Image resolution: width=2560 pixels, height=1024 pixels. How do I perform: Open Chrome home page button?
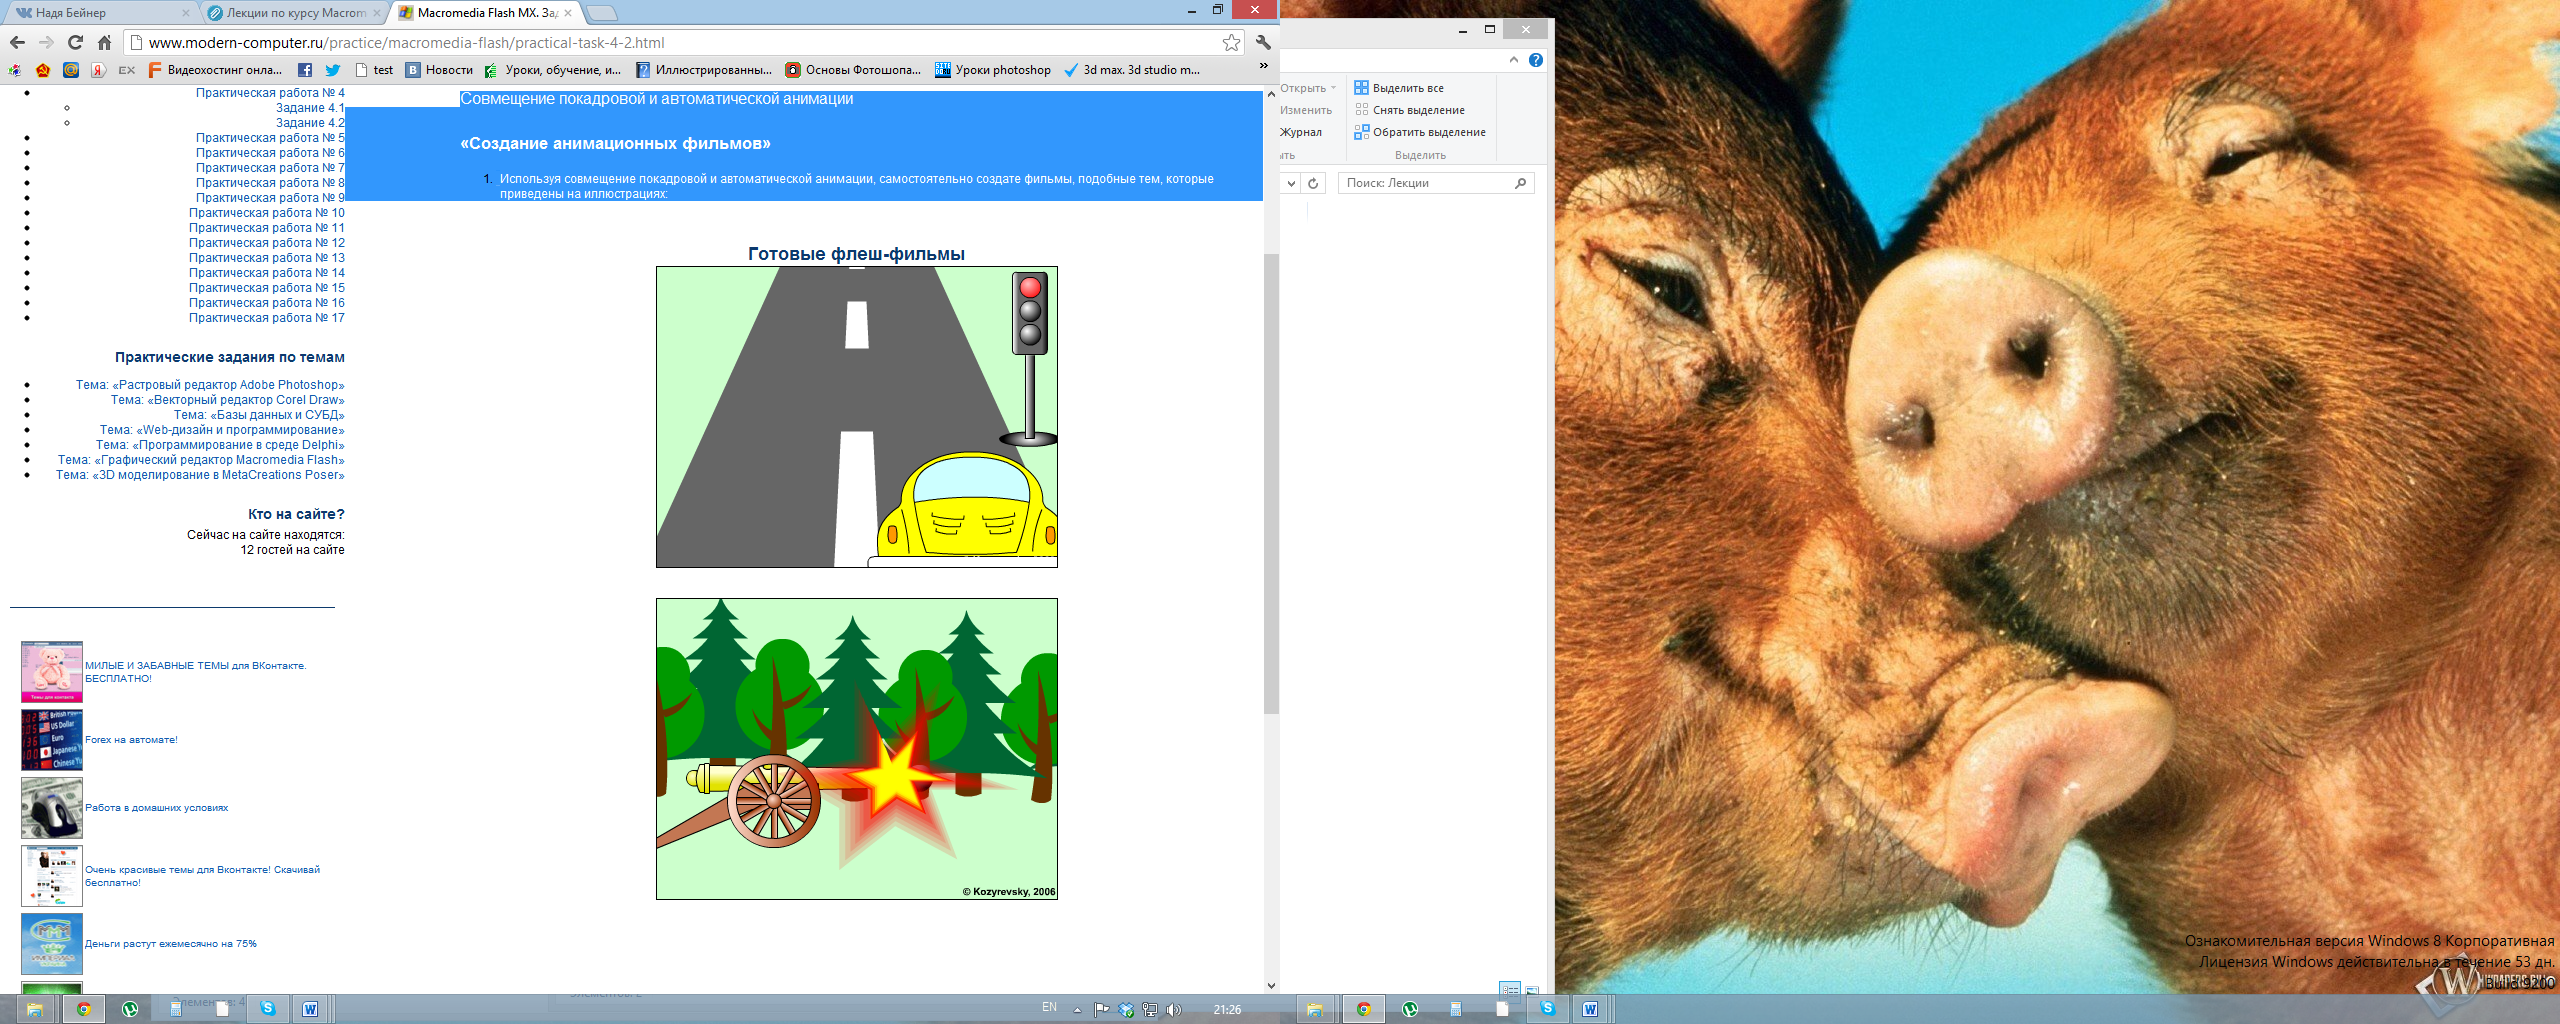click(104, 42)
